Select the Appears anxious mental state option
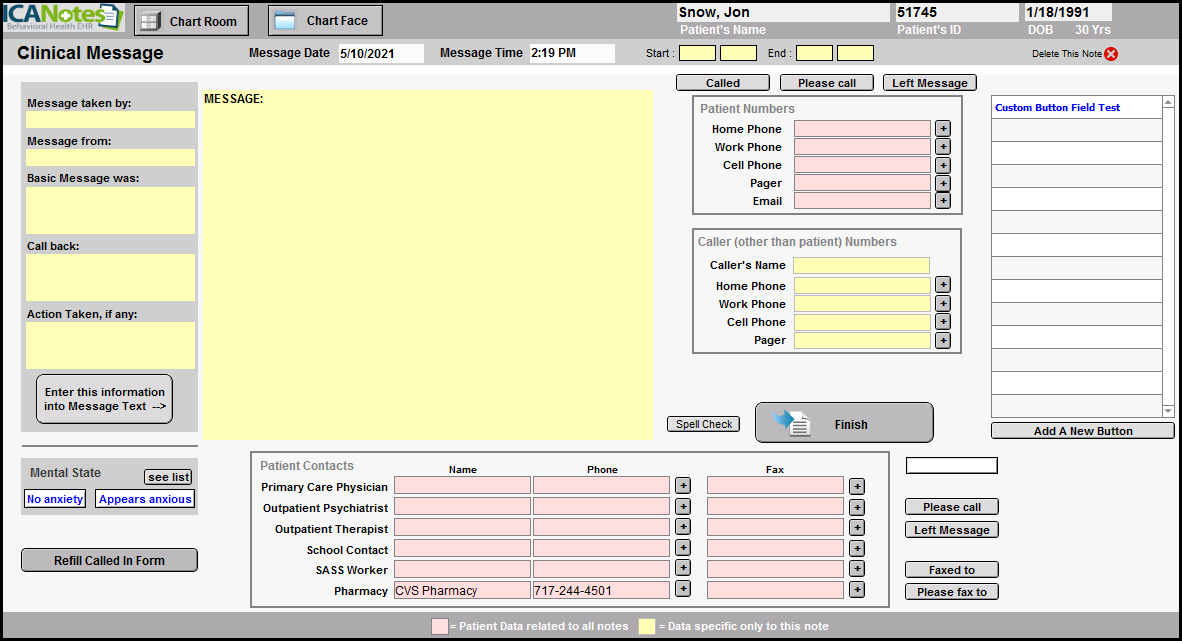 [145, 499]
